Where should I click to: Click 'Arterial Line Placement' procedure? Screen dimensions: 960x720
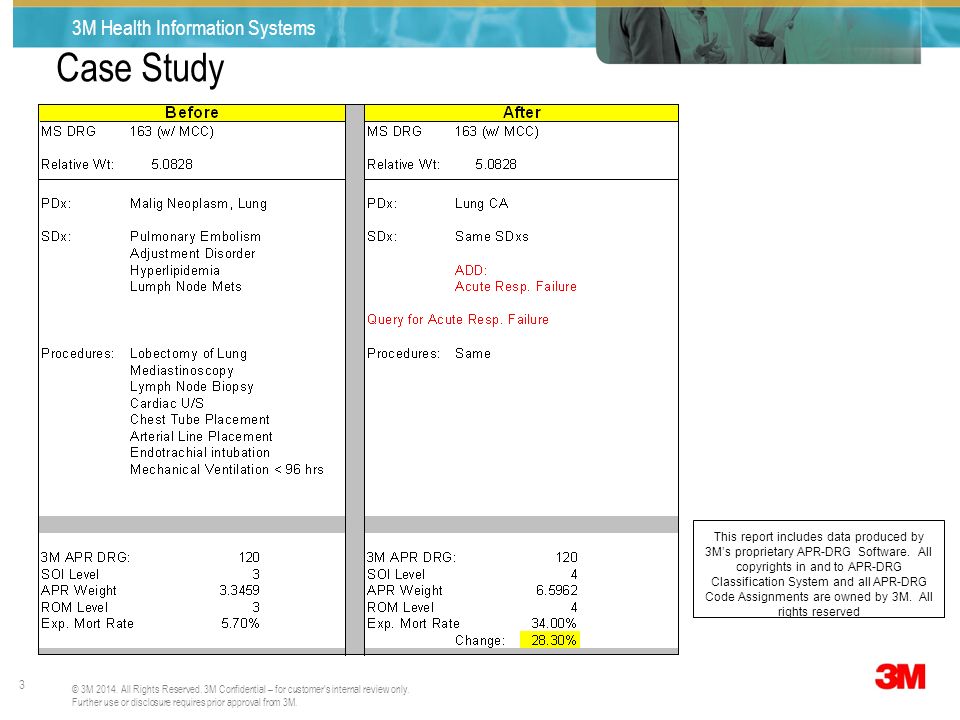coord(201,437)
